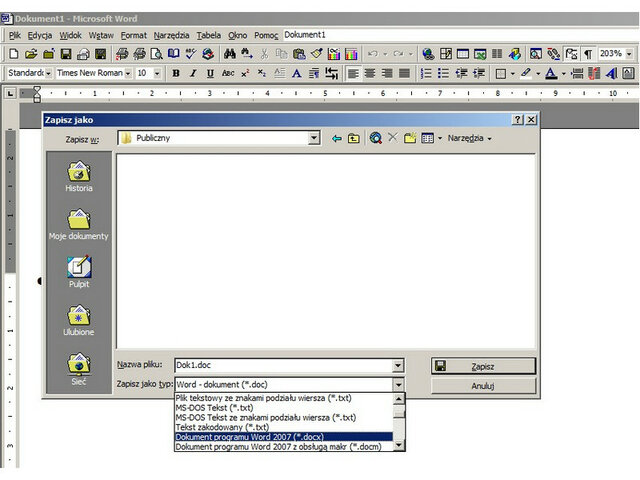Click the Numbered list icon

[x=426, y=73]
